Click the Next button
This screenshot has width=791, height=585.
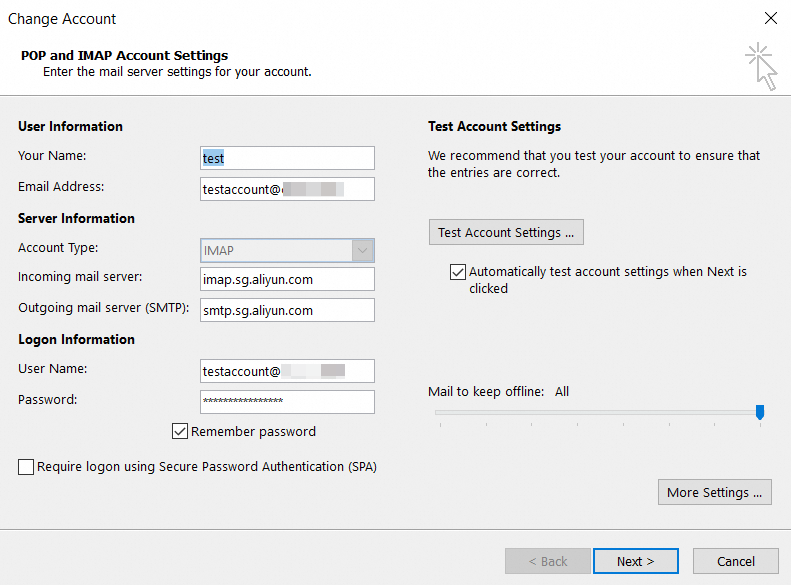(x=635, y=561)
